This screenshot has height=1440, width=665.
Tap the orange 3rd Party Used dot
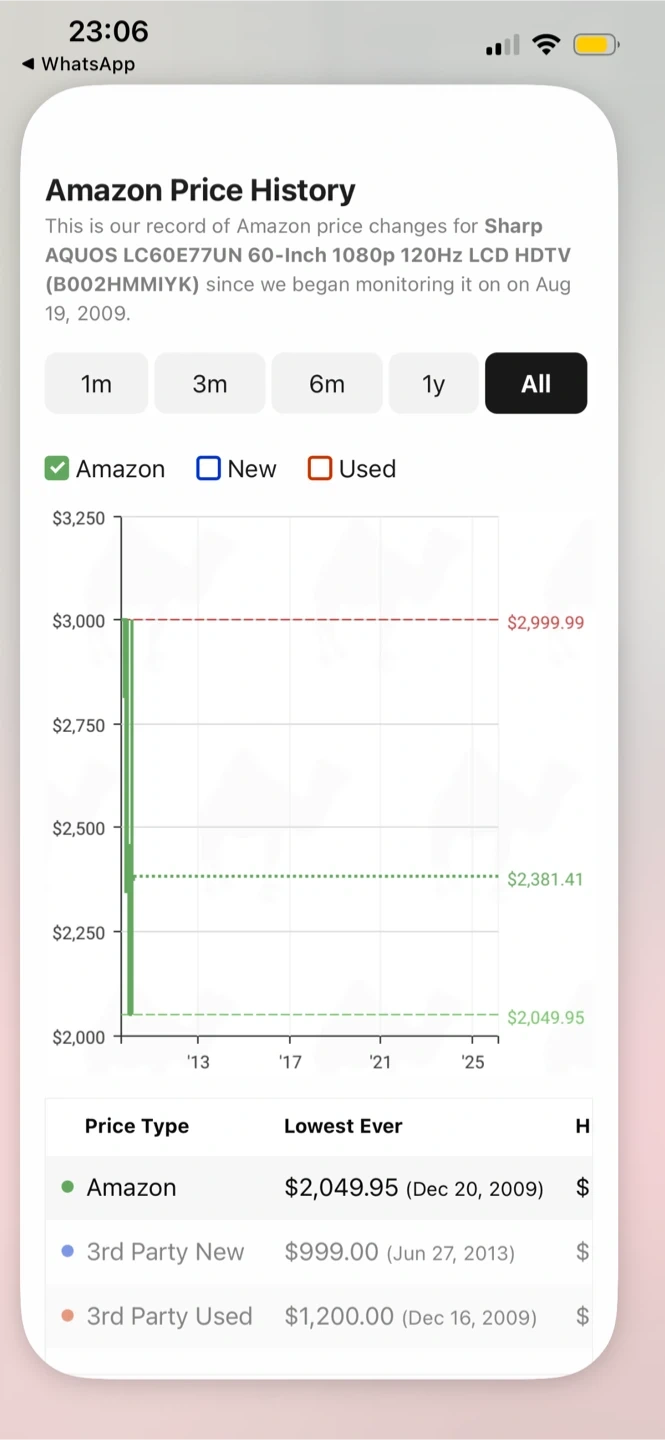68,1316
